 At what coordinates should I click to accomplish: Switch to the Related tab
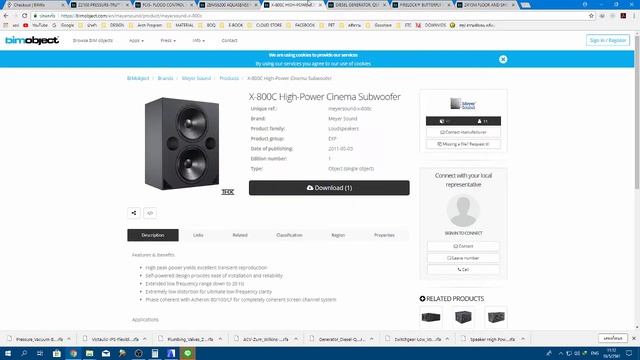(240, 235)
